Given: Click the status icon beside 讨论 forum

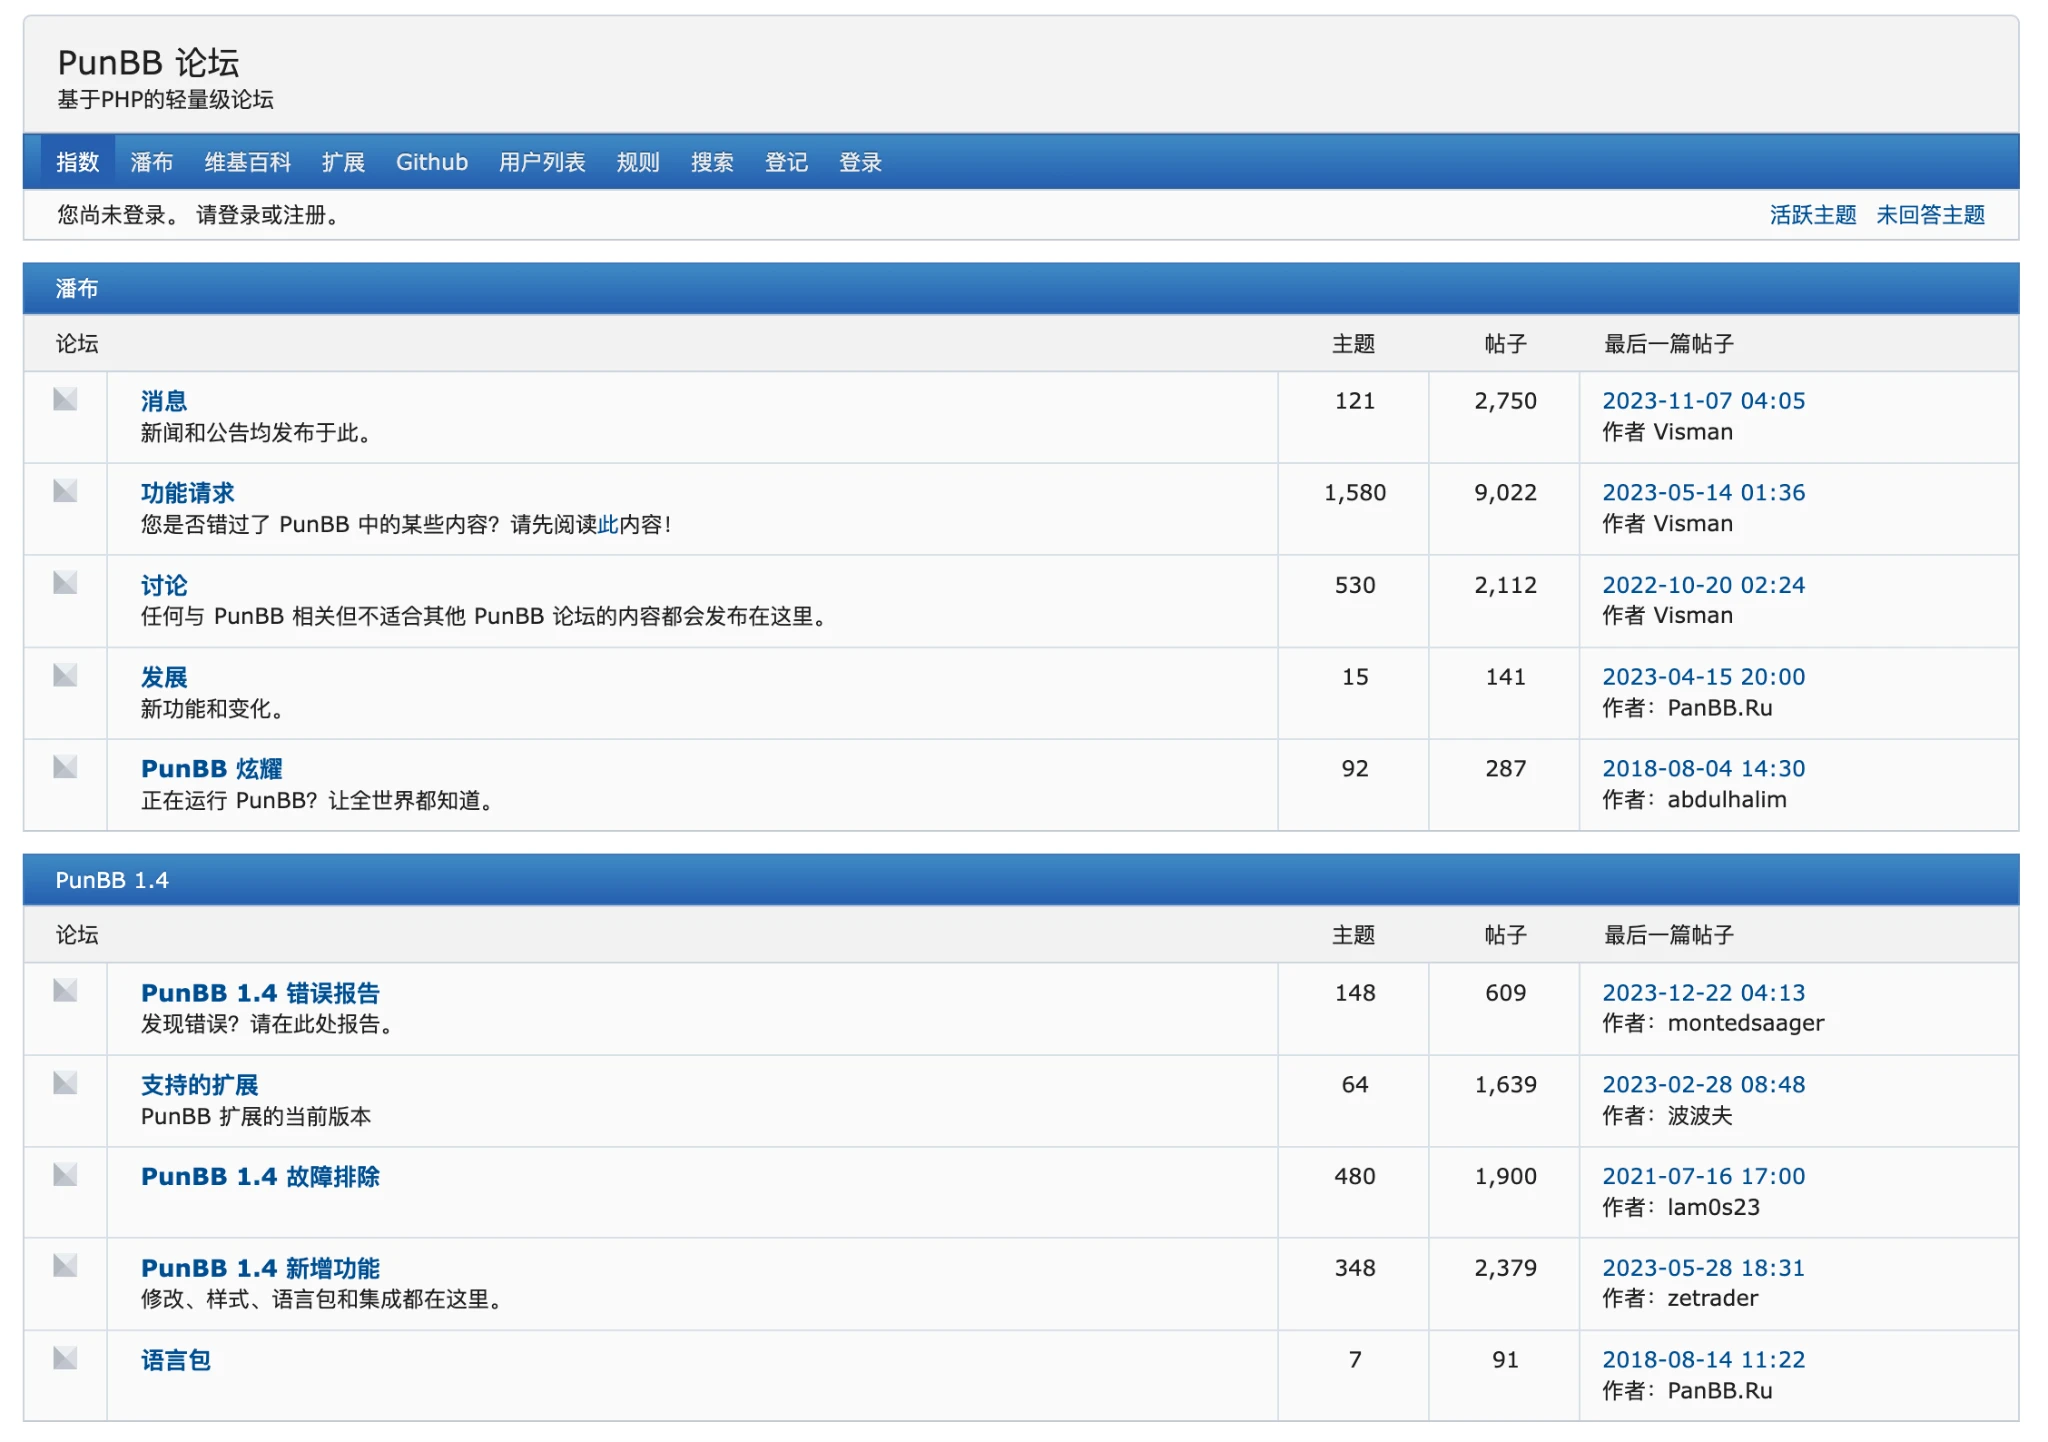Looking at the screenshot, I should (65, 583).
